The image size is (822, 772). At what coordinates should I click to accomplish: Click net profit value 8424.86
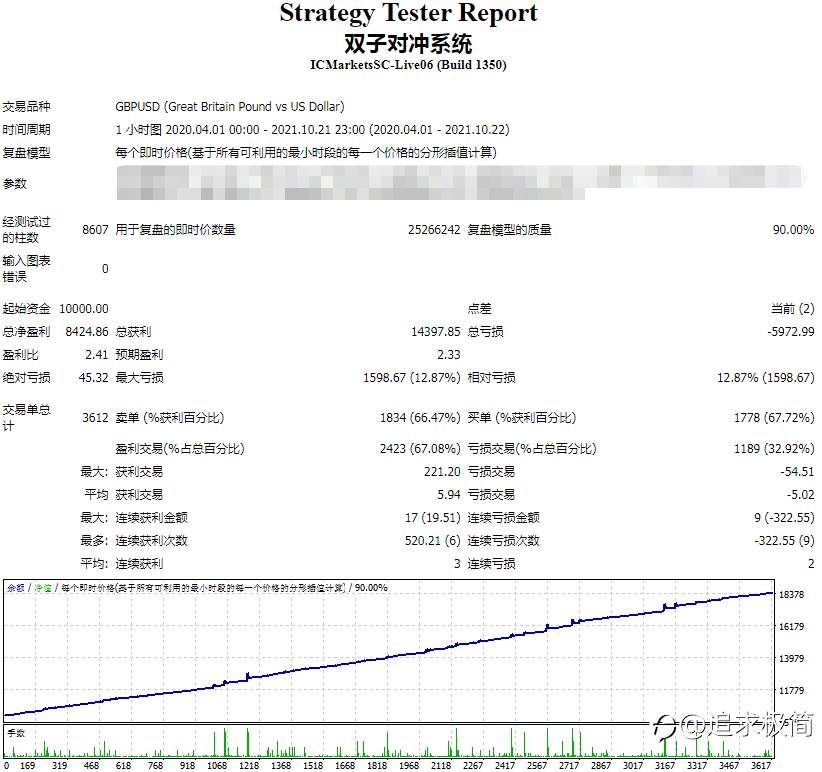[x=87, y=331]
